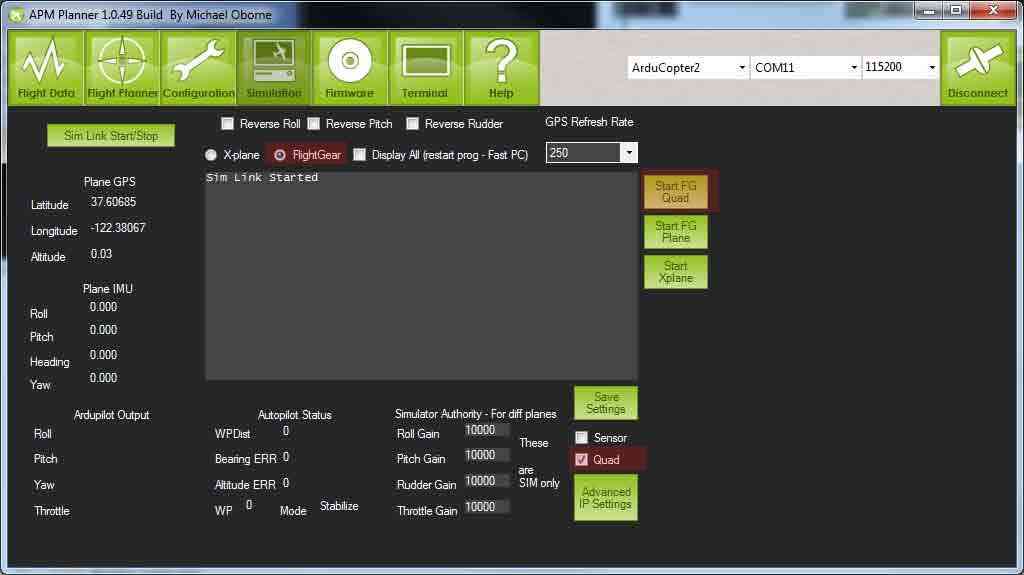Enable the Reverse Roll checkbox
The image size is (1024, 575).
point(227,124)
